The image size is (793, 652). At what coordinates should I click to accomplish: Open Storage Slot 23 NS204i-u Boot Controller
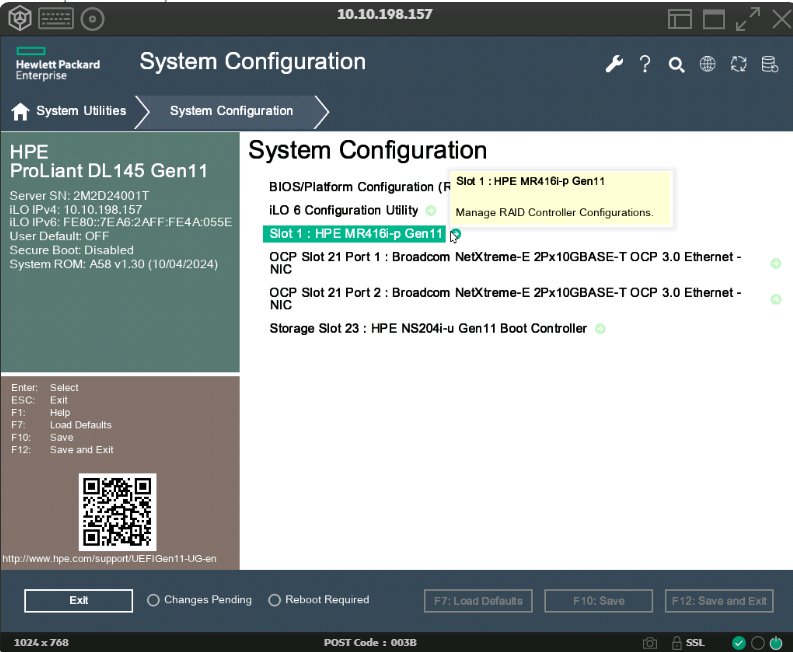pyautogui.click(x=428, y=329)
